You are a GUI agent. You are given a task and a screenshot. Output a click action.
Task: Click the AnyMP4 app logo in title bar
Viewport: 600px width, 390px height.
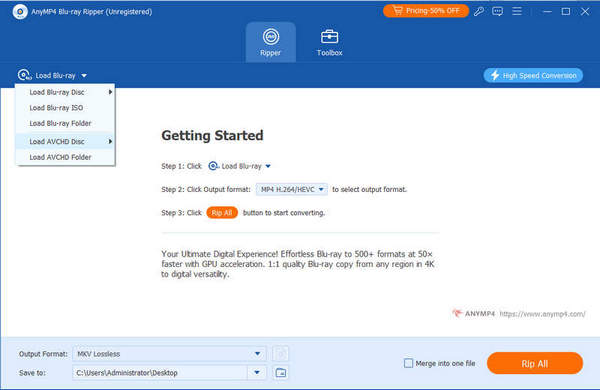click(20, 11)
